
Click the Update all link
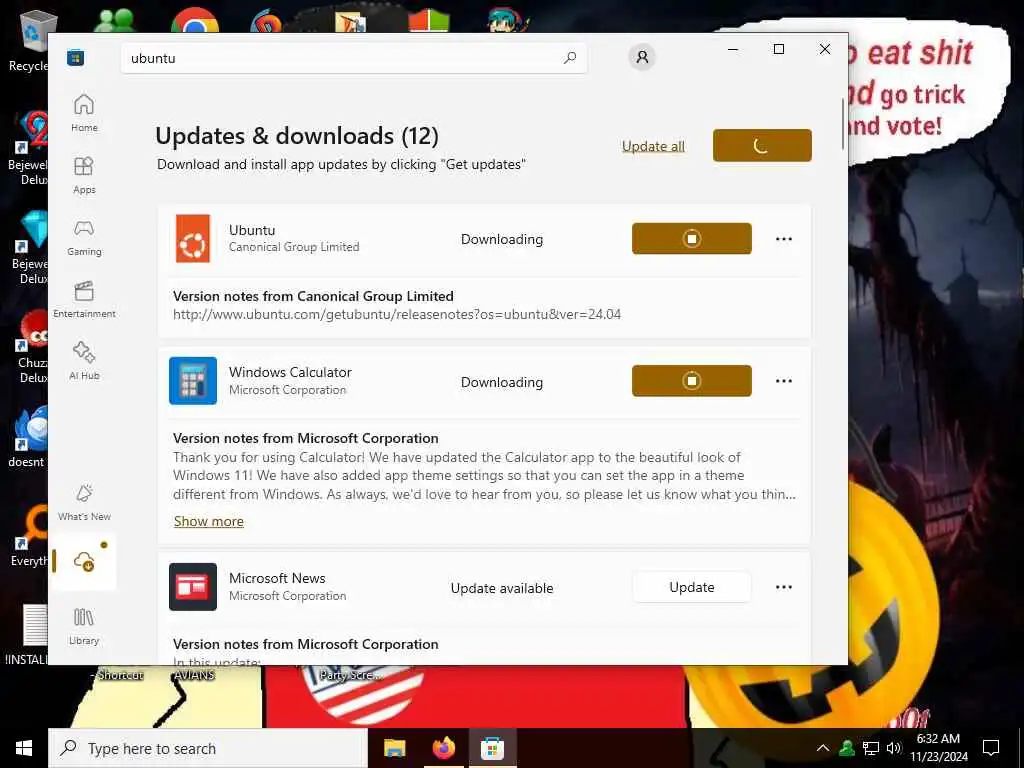(x=653, y=146)
